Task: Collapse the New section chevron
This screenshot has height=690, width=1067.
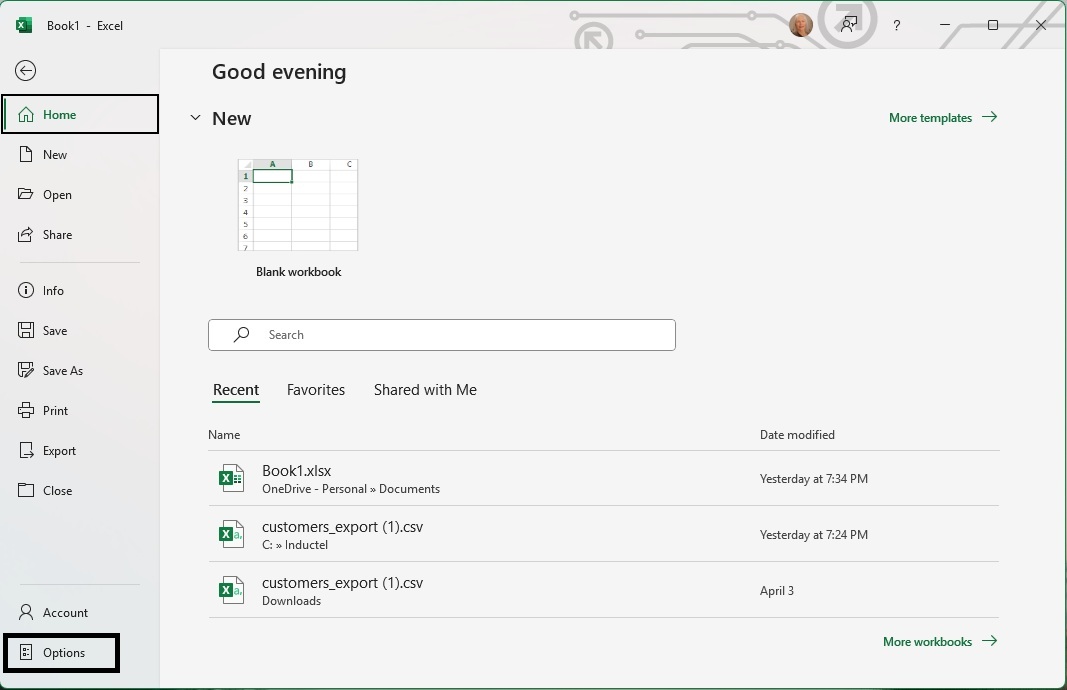Action: click(x=195, y=118)
